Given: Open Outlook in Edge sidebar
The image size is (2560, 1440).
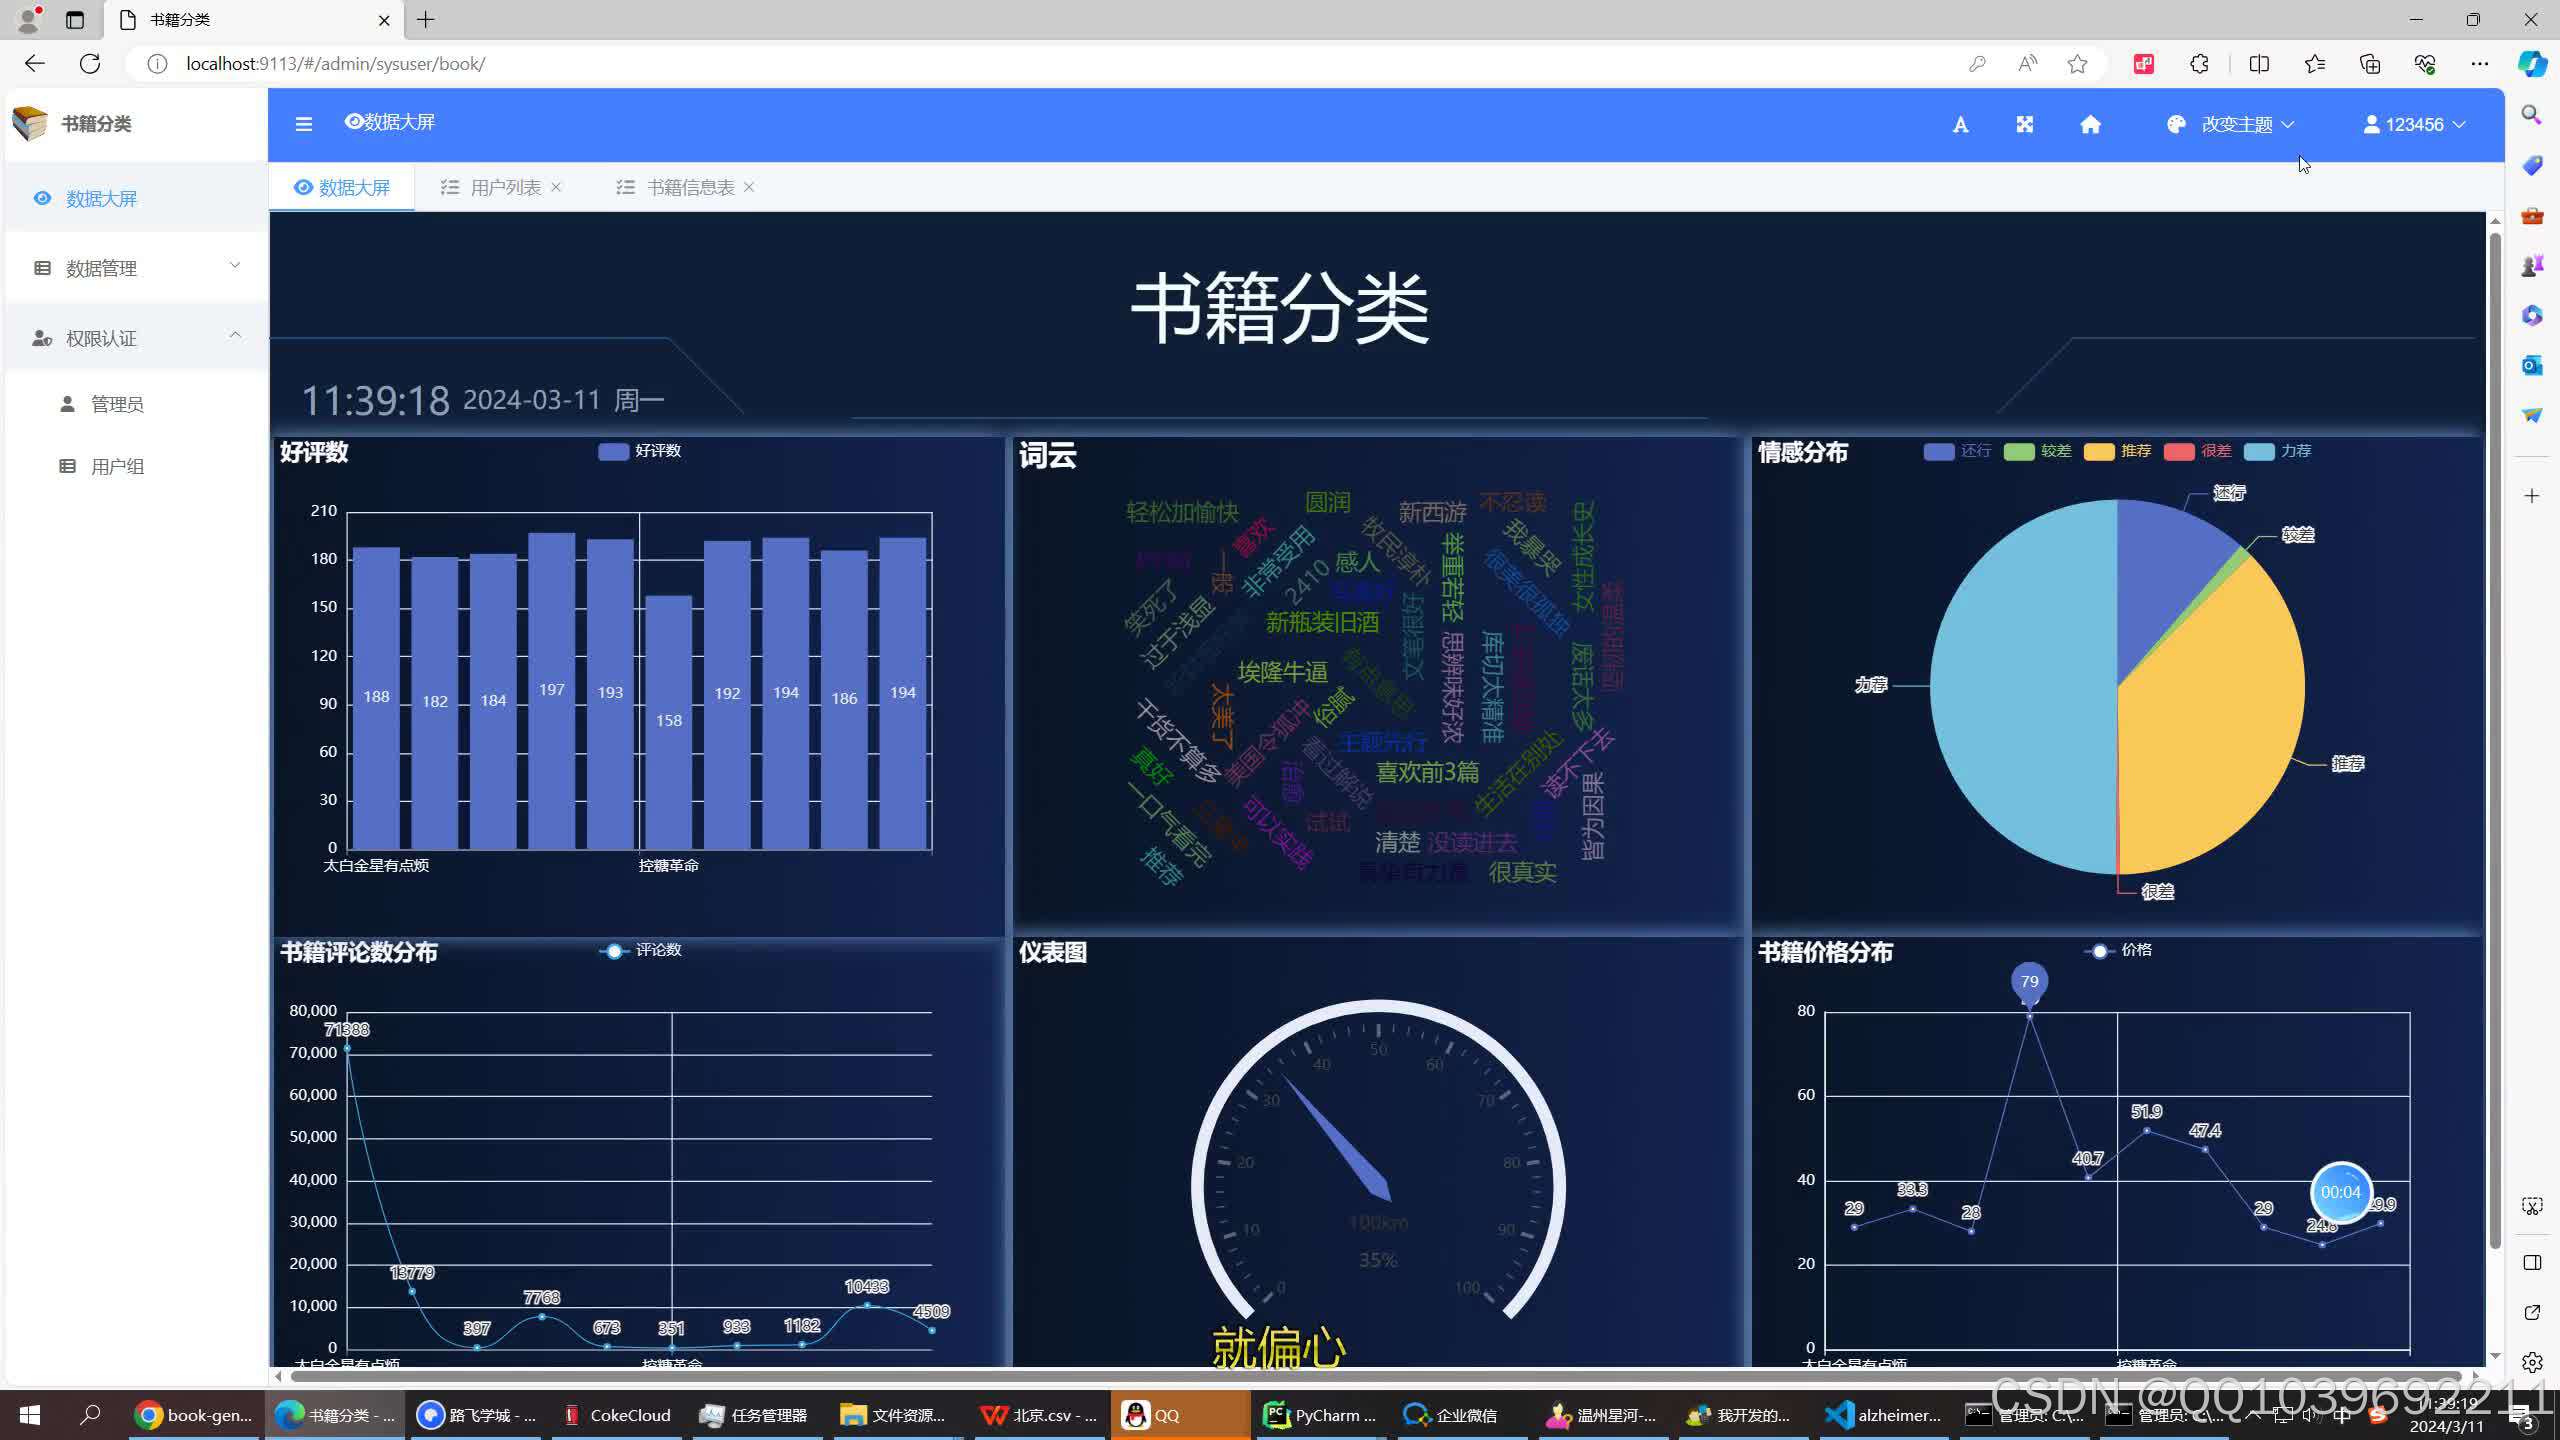Looking at the screenshot, I should coord(2532,365).
